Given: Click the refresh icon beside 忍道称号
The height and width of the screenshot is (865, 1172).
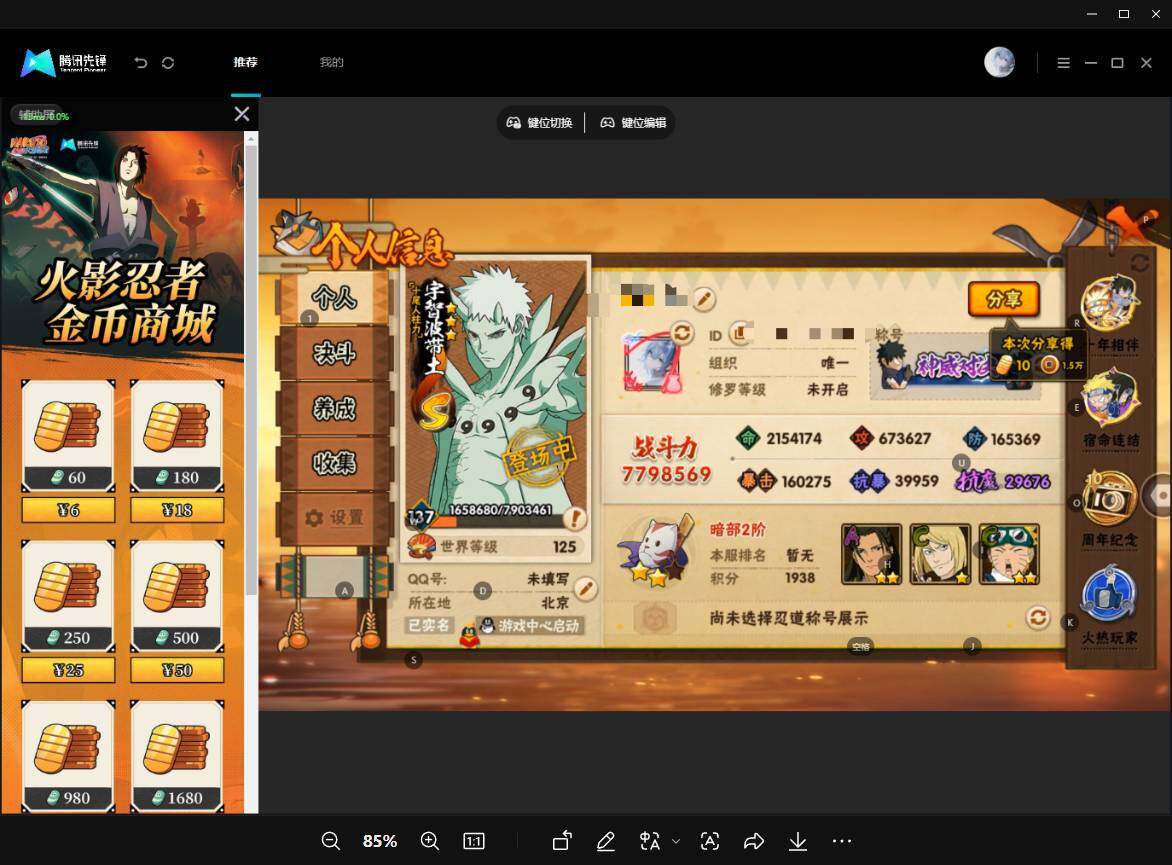Looking at the screenshot, I should (x=1037, y=618).
